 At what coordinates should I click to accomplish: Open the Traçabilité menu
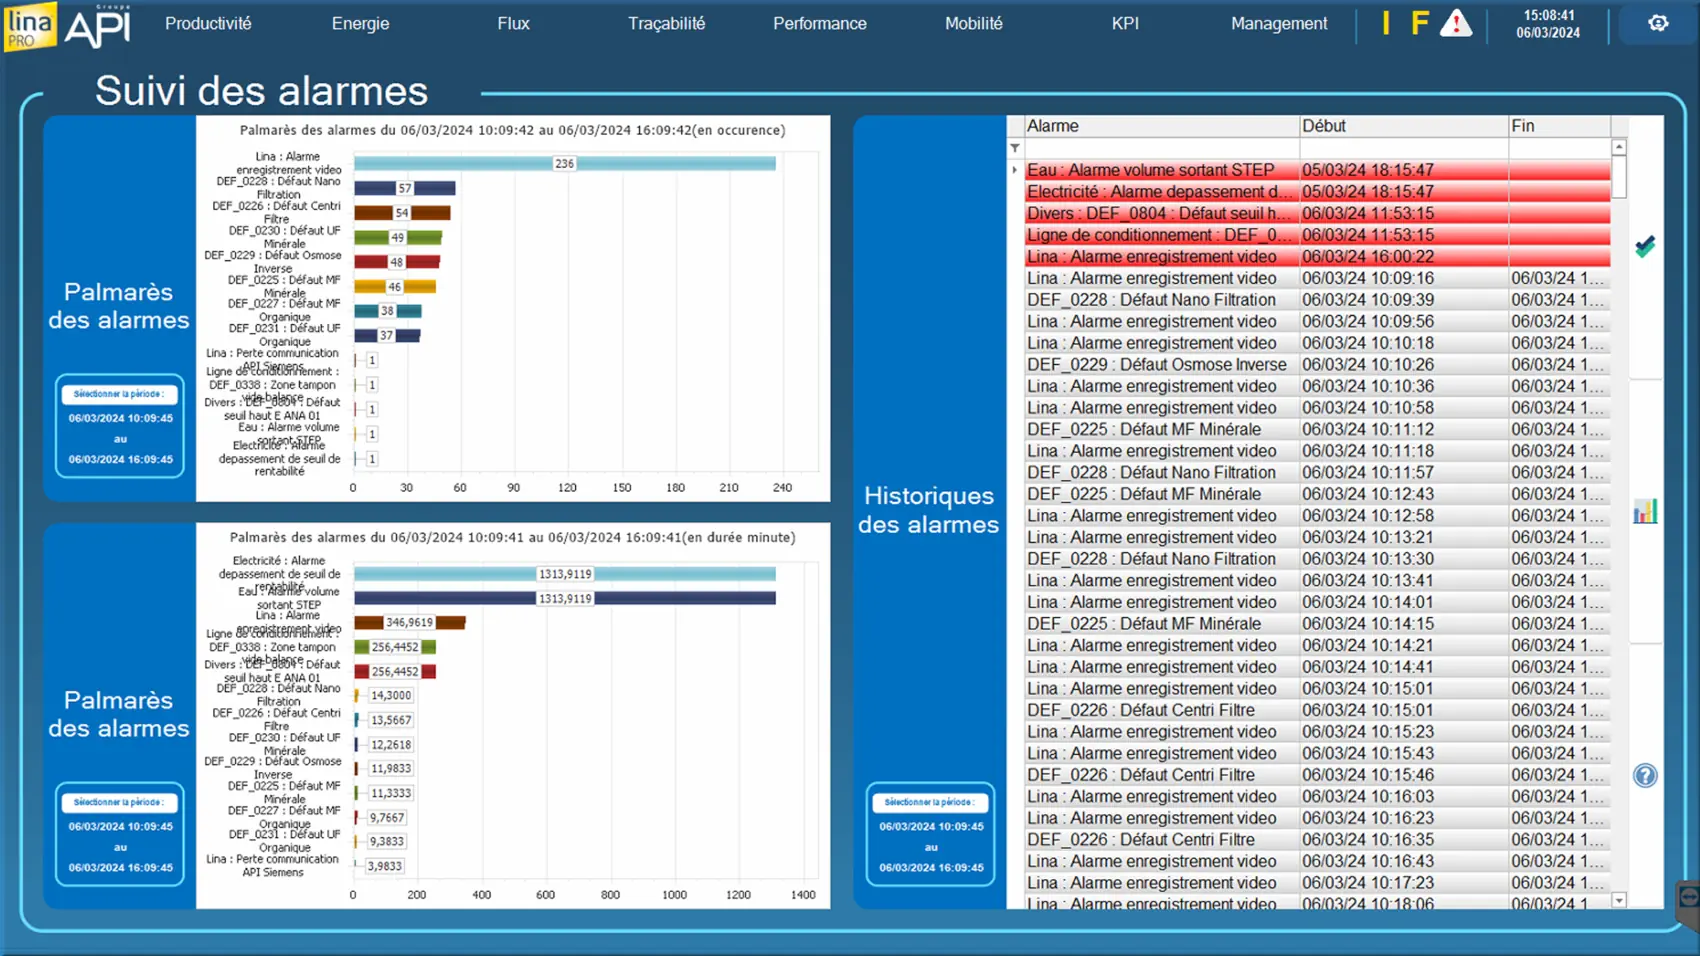point(666,23)
